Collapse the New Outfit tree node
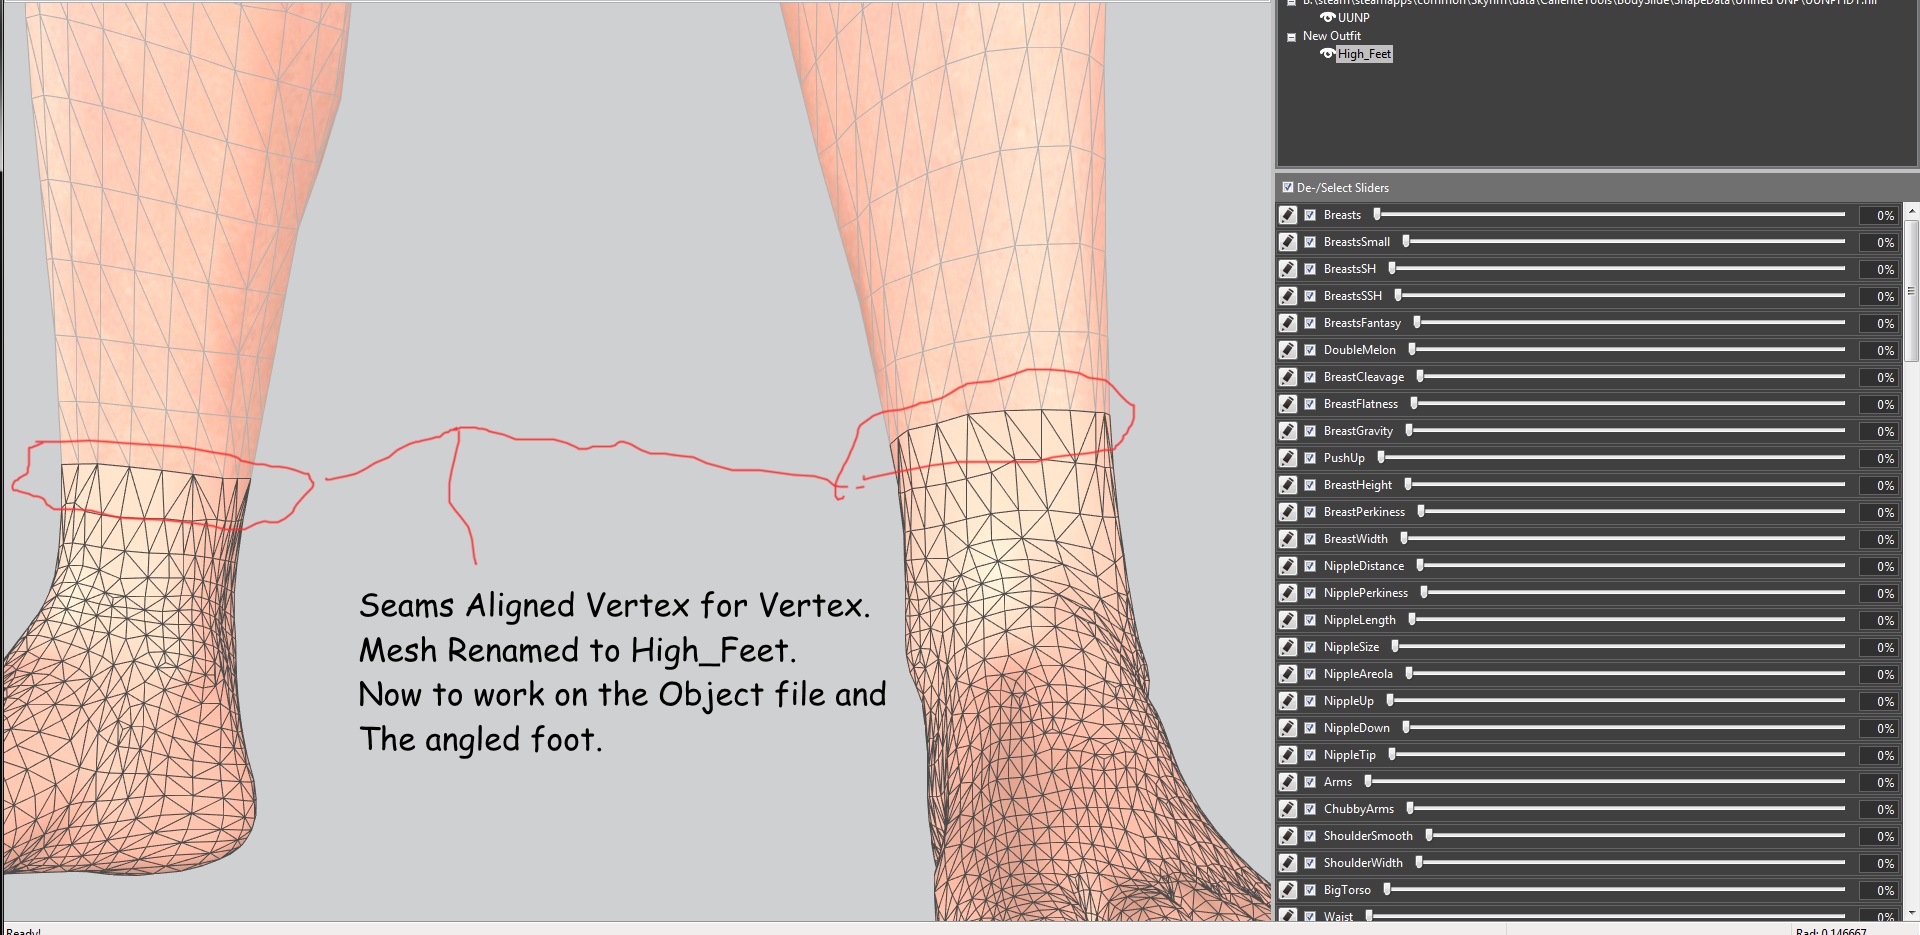 pos(1291,37)
